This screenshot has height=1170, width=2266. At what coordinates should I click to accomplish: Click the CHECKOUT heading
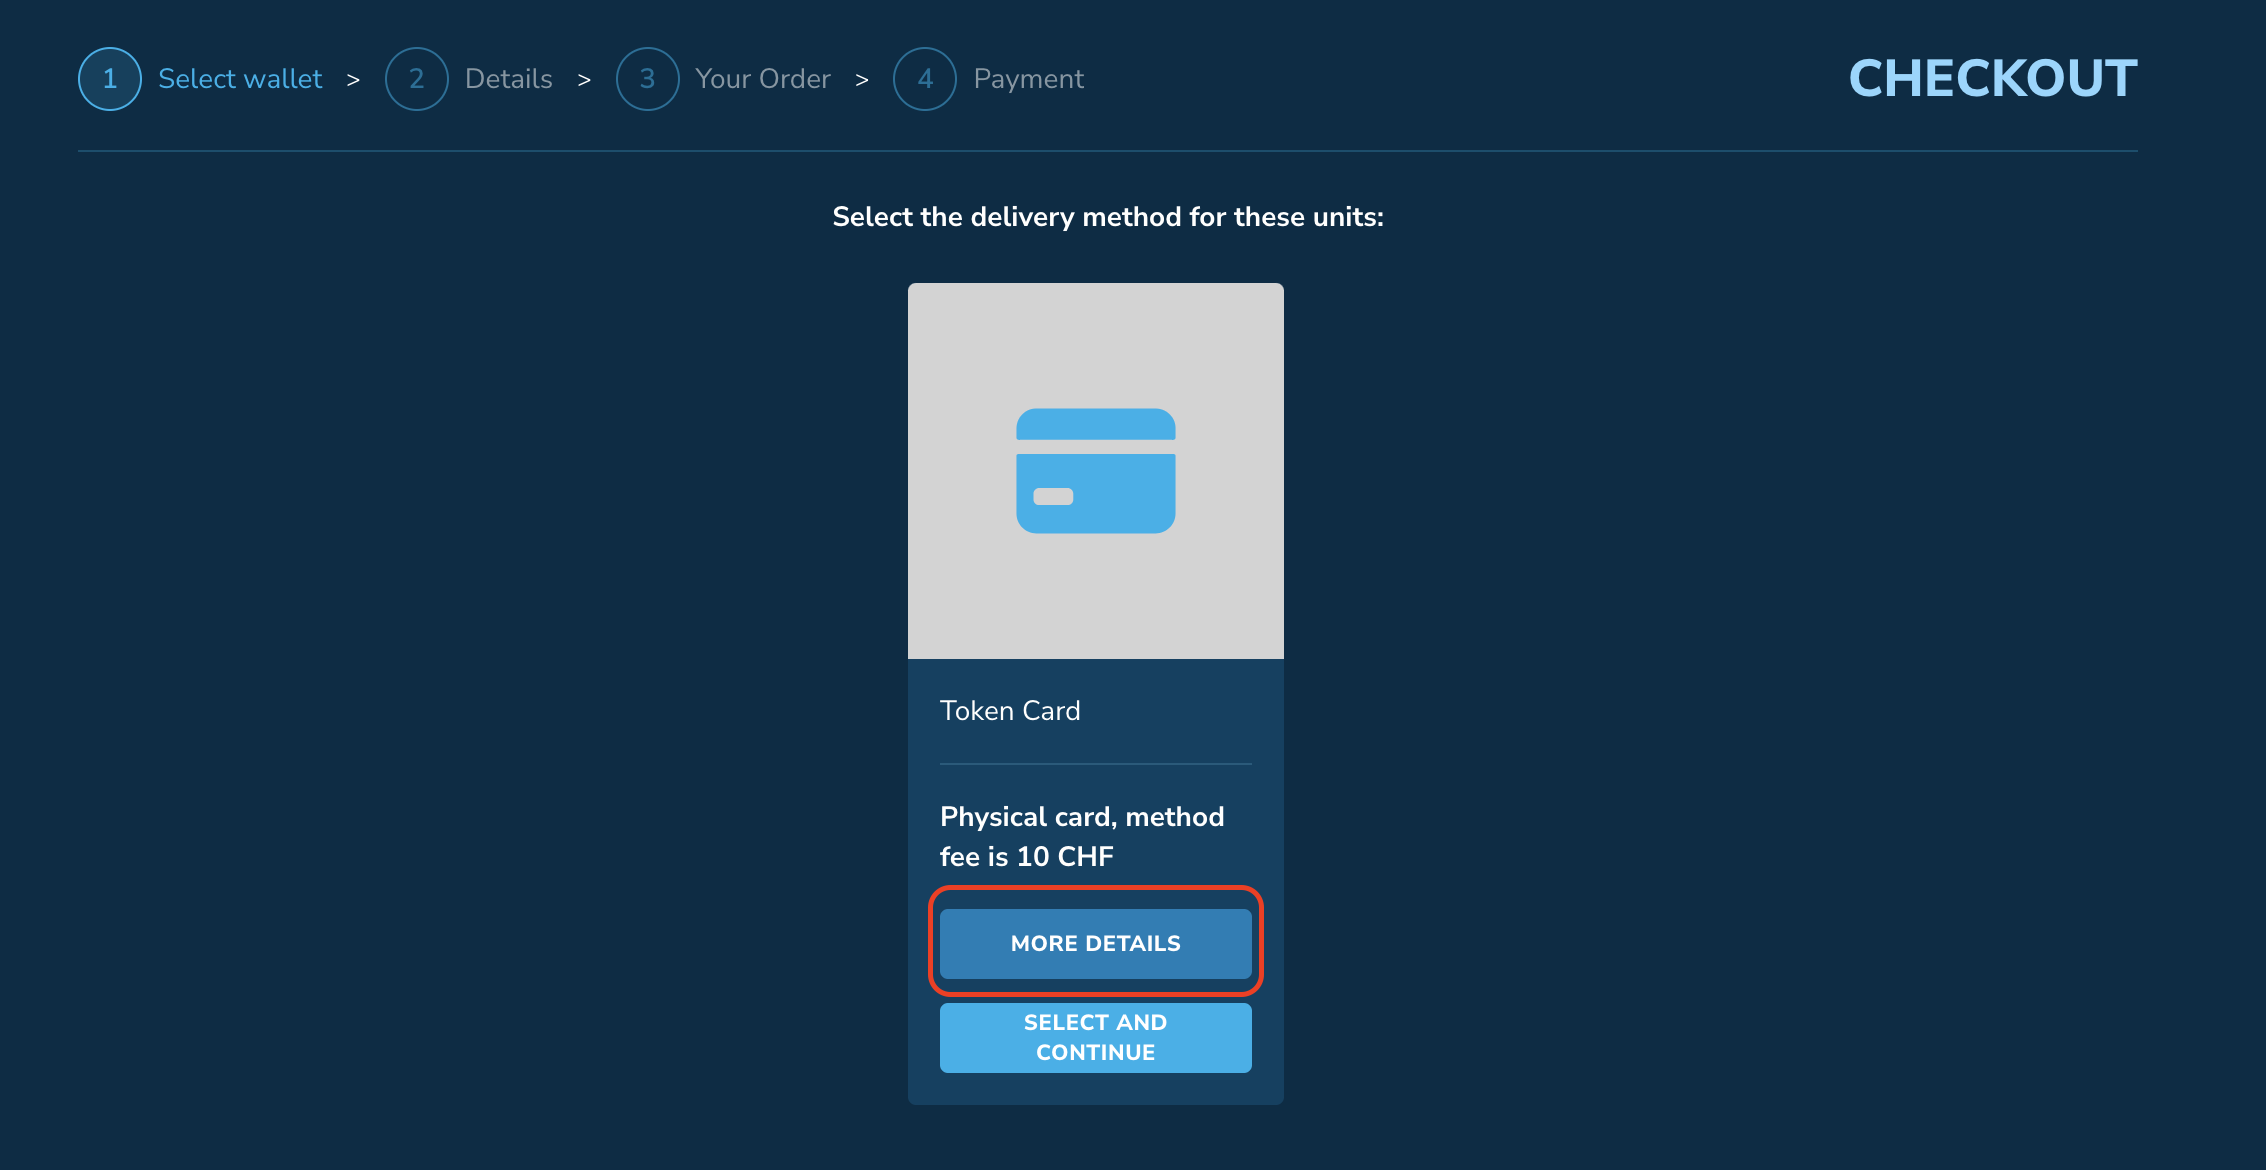1993,79
